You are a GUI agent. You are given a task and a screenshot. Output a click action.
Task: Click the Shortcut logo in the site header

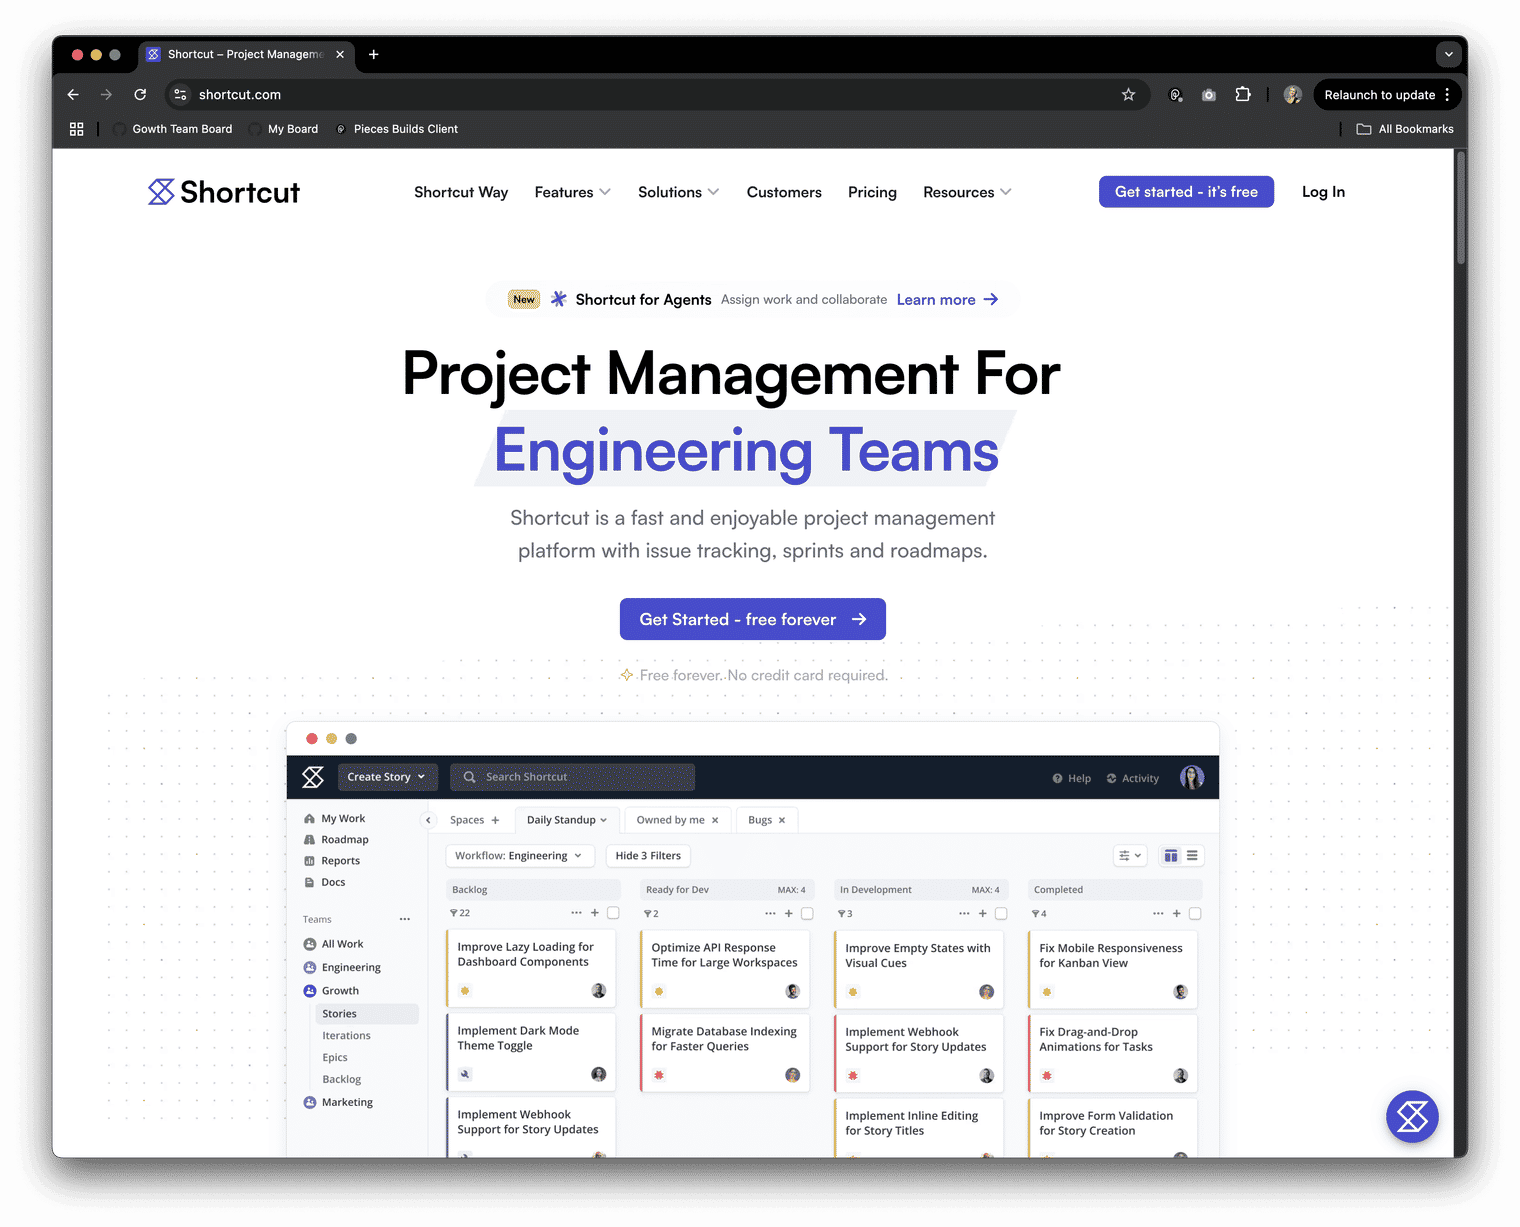(x=224, y=192)
